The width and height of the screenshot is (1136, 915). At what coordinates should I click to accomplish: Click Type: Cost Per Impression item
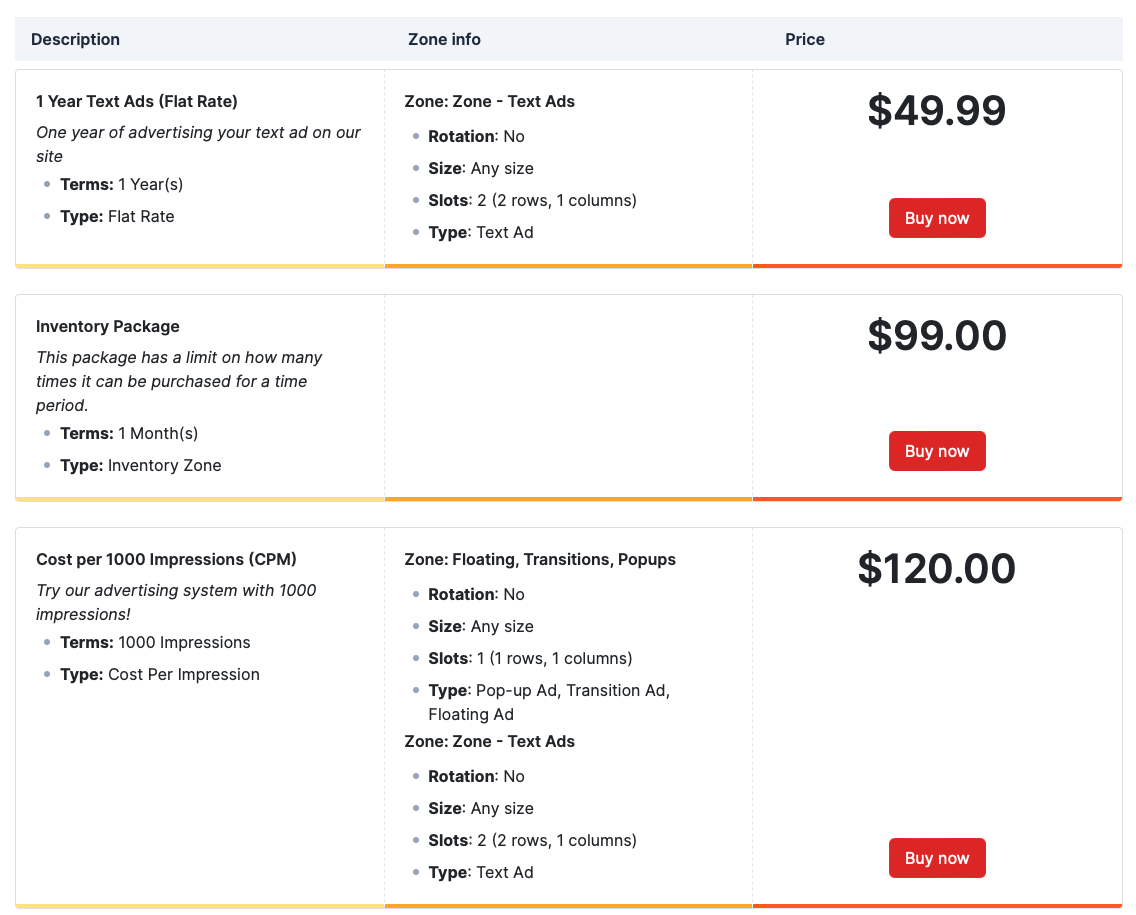159,674
